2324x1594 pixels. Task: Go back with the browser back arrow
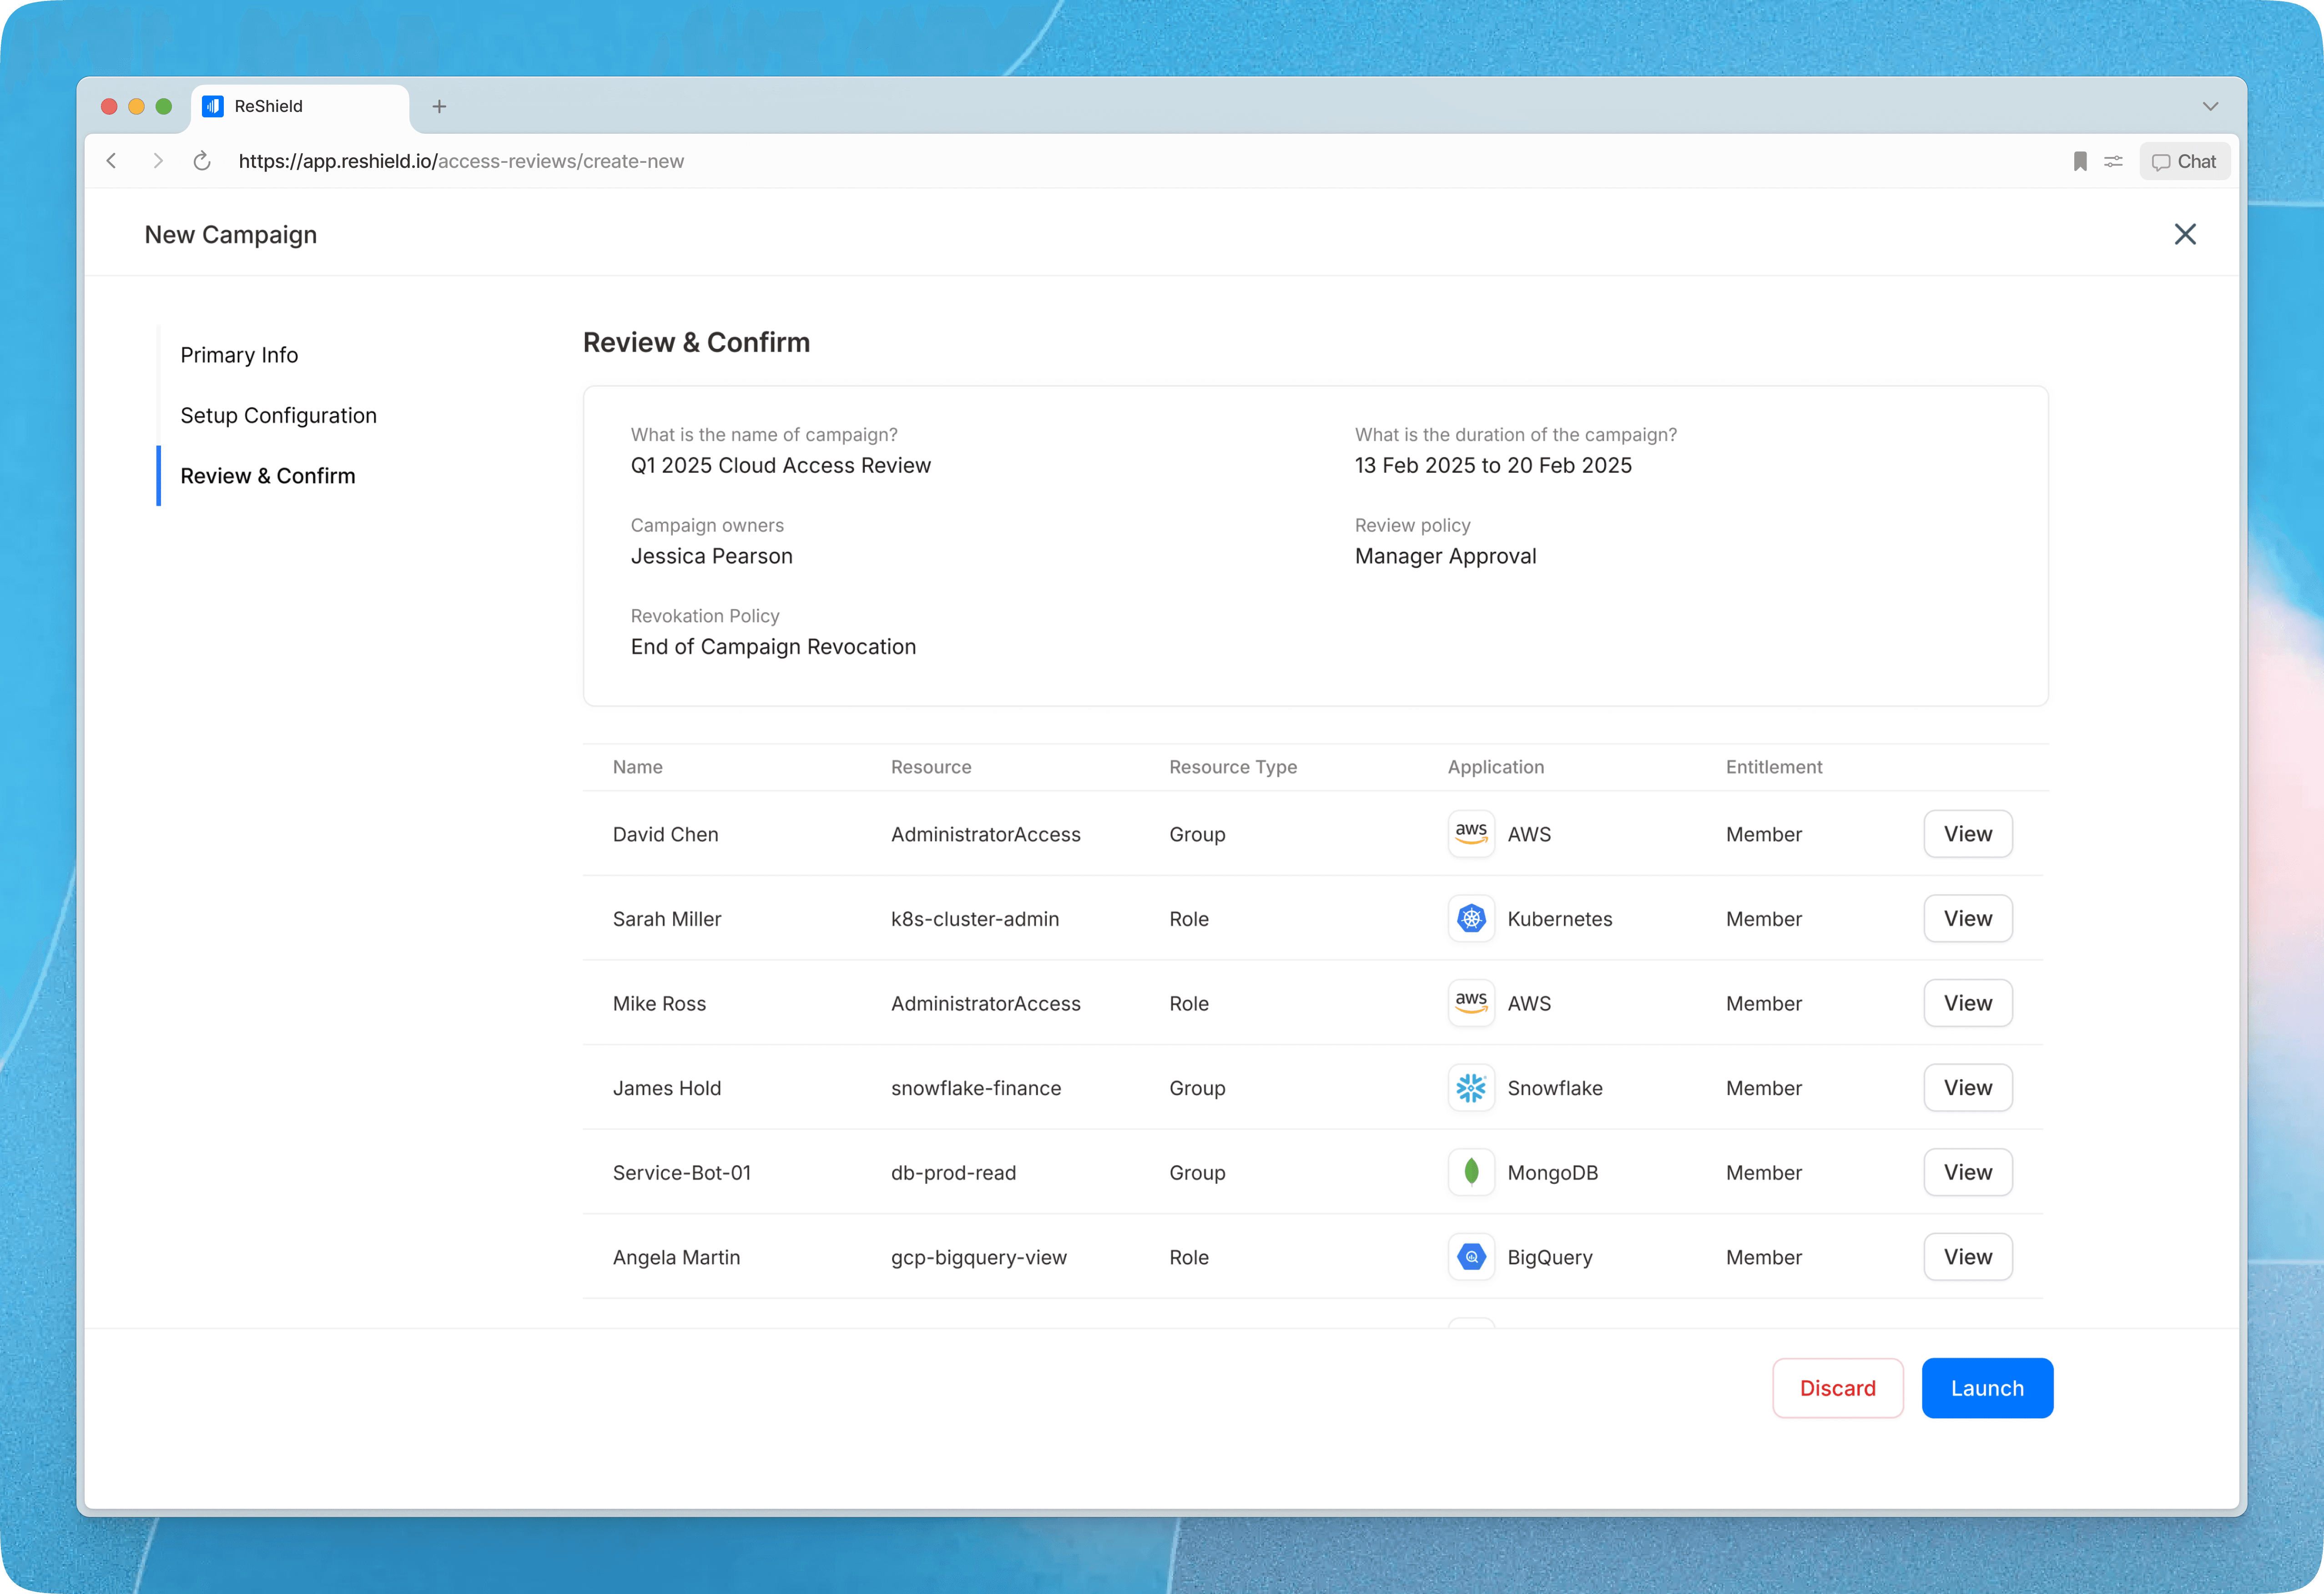click(112, 161)
